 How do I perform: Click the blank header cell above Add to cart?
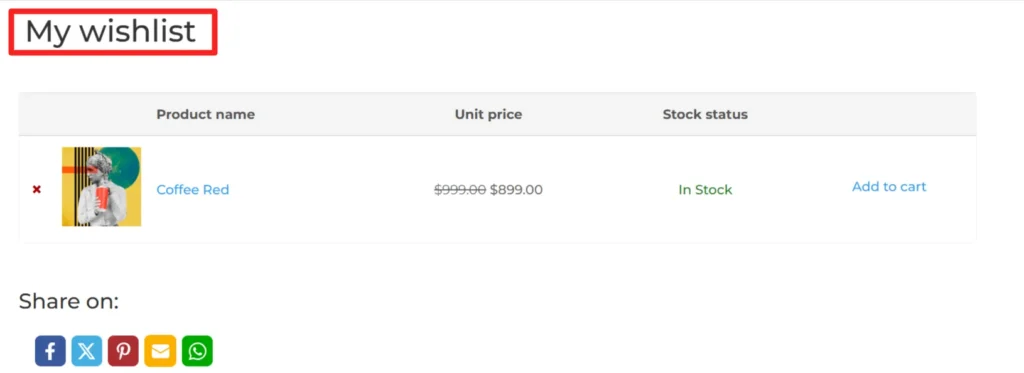pos(889,114)
